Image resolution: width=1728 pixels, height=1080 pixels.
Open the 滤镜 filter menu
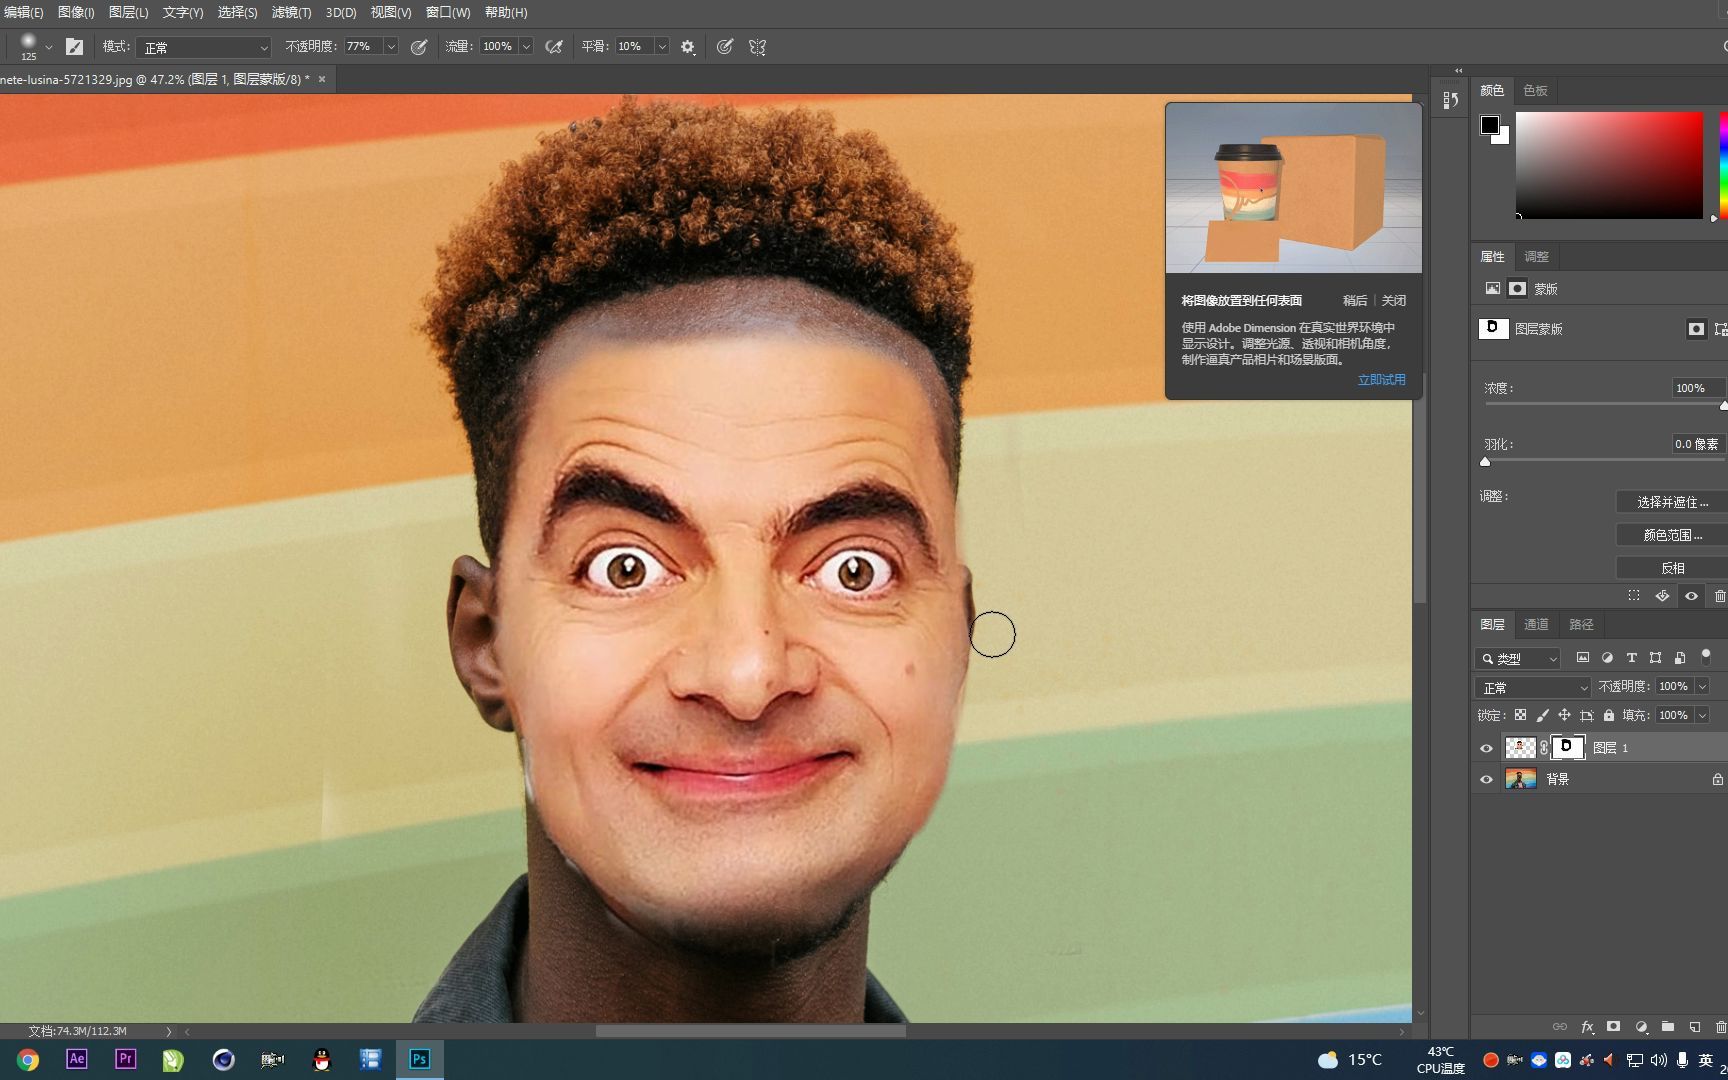(291, 12)
